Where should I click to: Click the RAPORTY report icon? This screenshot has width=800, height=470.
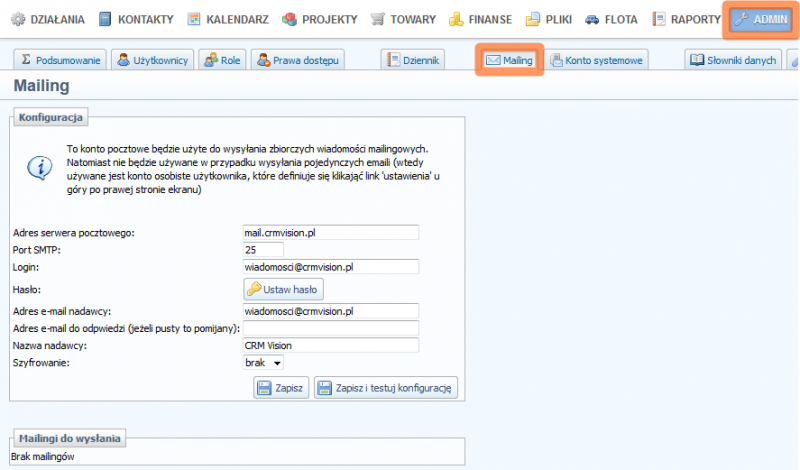coord(659,19)
